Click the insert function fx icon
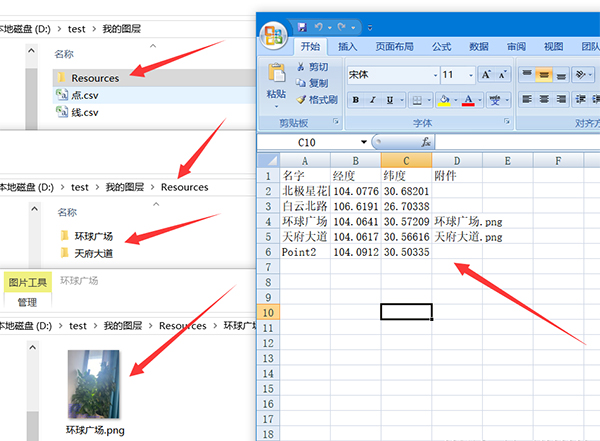 tap(426, 143)
